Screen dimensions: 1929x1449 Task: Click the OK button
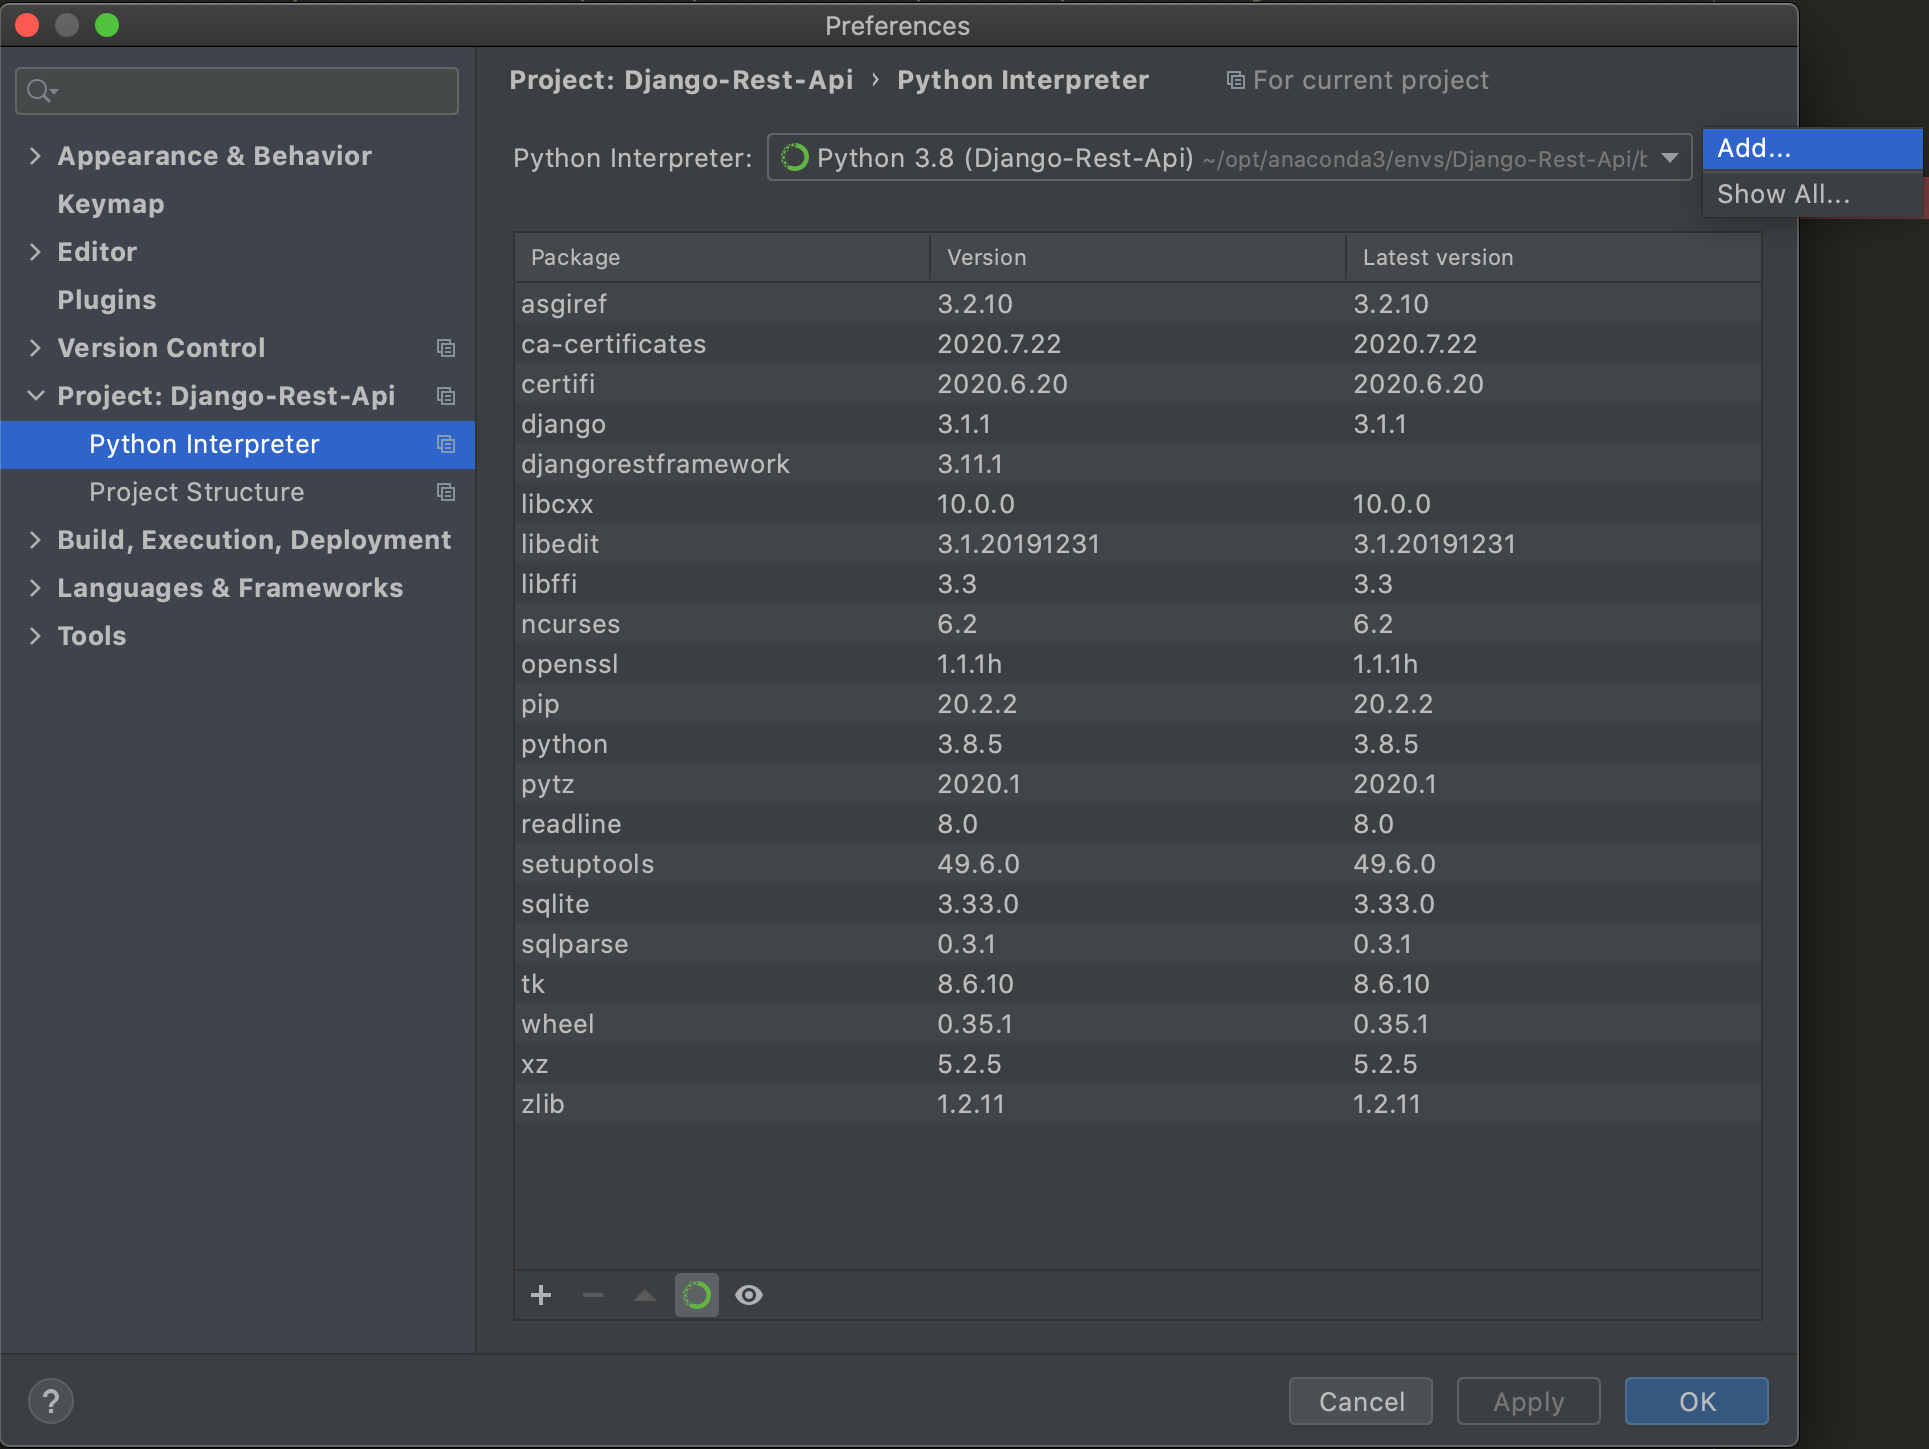click(x=1695, y=1401)
